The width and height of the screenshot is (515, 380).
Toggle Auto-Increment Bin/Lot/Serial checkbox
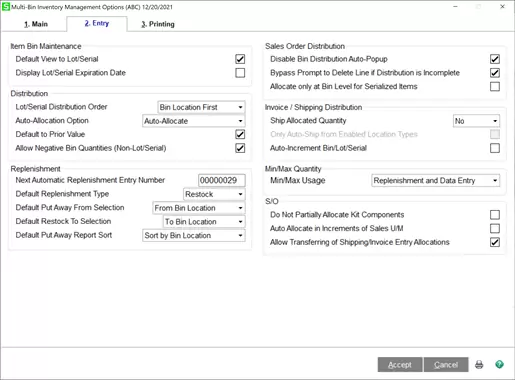(495, 148)
